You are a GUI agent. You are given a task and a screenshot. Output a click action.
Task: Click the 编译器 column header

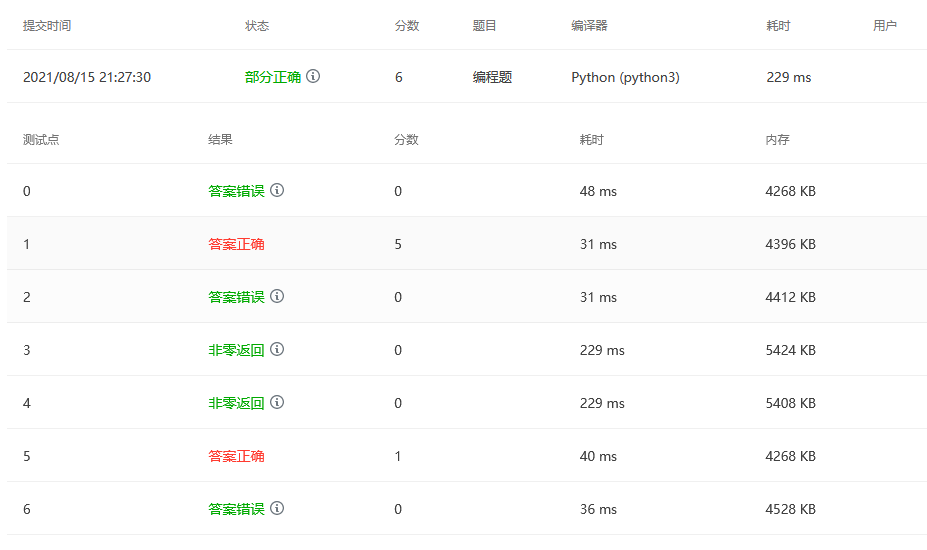589,25
